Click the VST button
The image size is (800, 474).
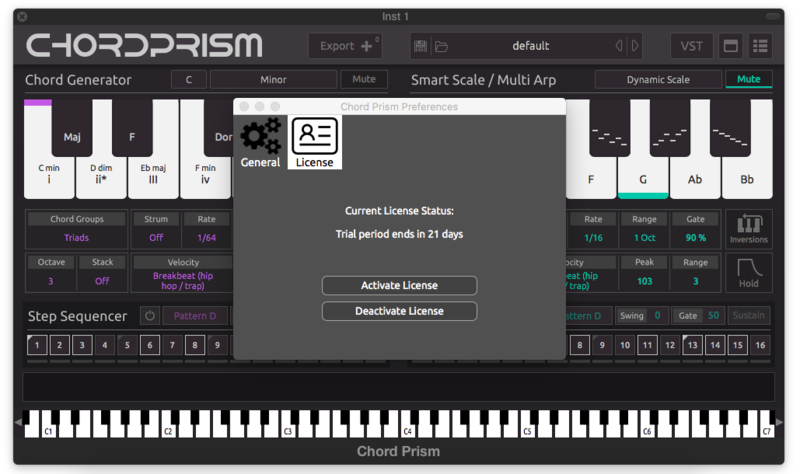tap(691, 46)
